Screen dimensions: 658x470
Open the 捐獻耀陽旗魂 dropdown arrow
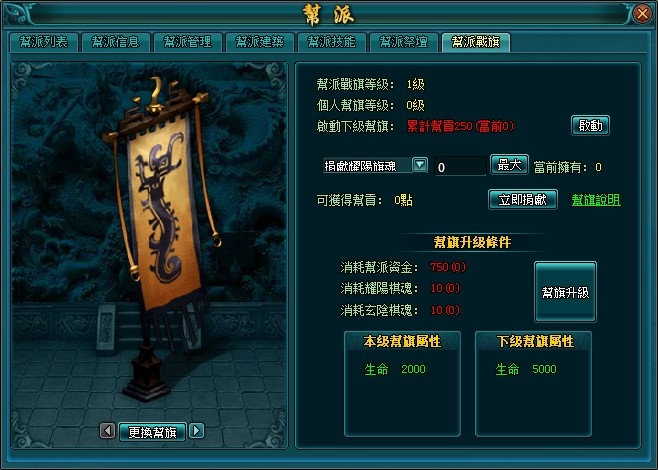tap(420, 164)
